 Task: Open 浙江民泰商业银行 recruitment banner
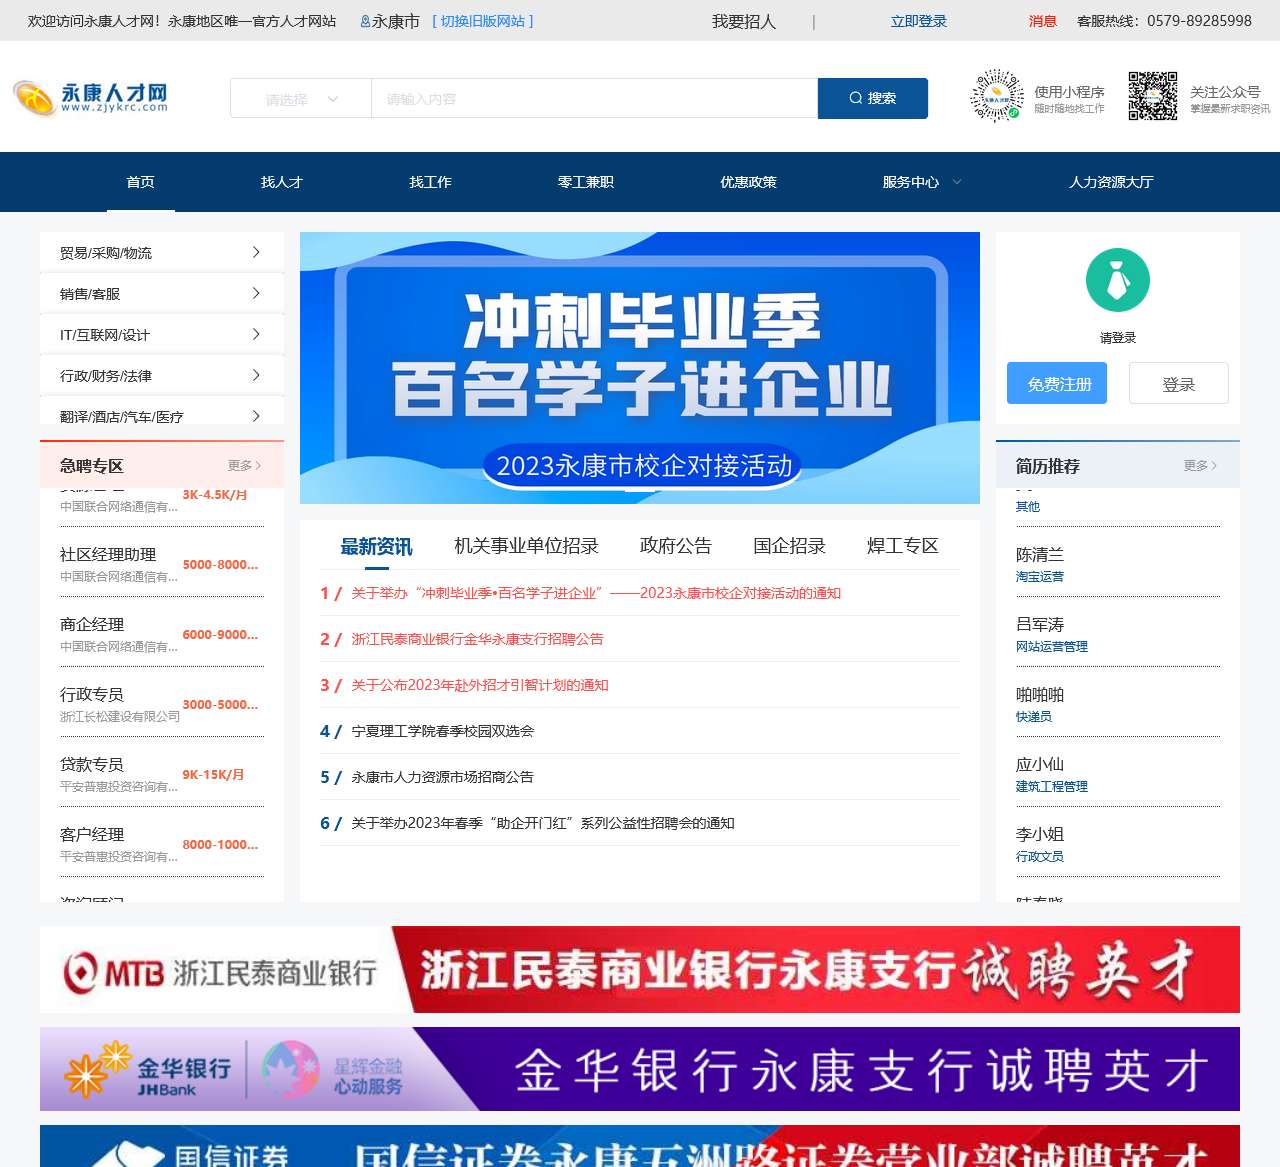(x=640, y=969)
